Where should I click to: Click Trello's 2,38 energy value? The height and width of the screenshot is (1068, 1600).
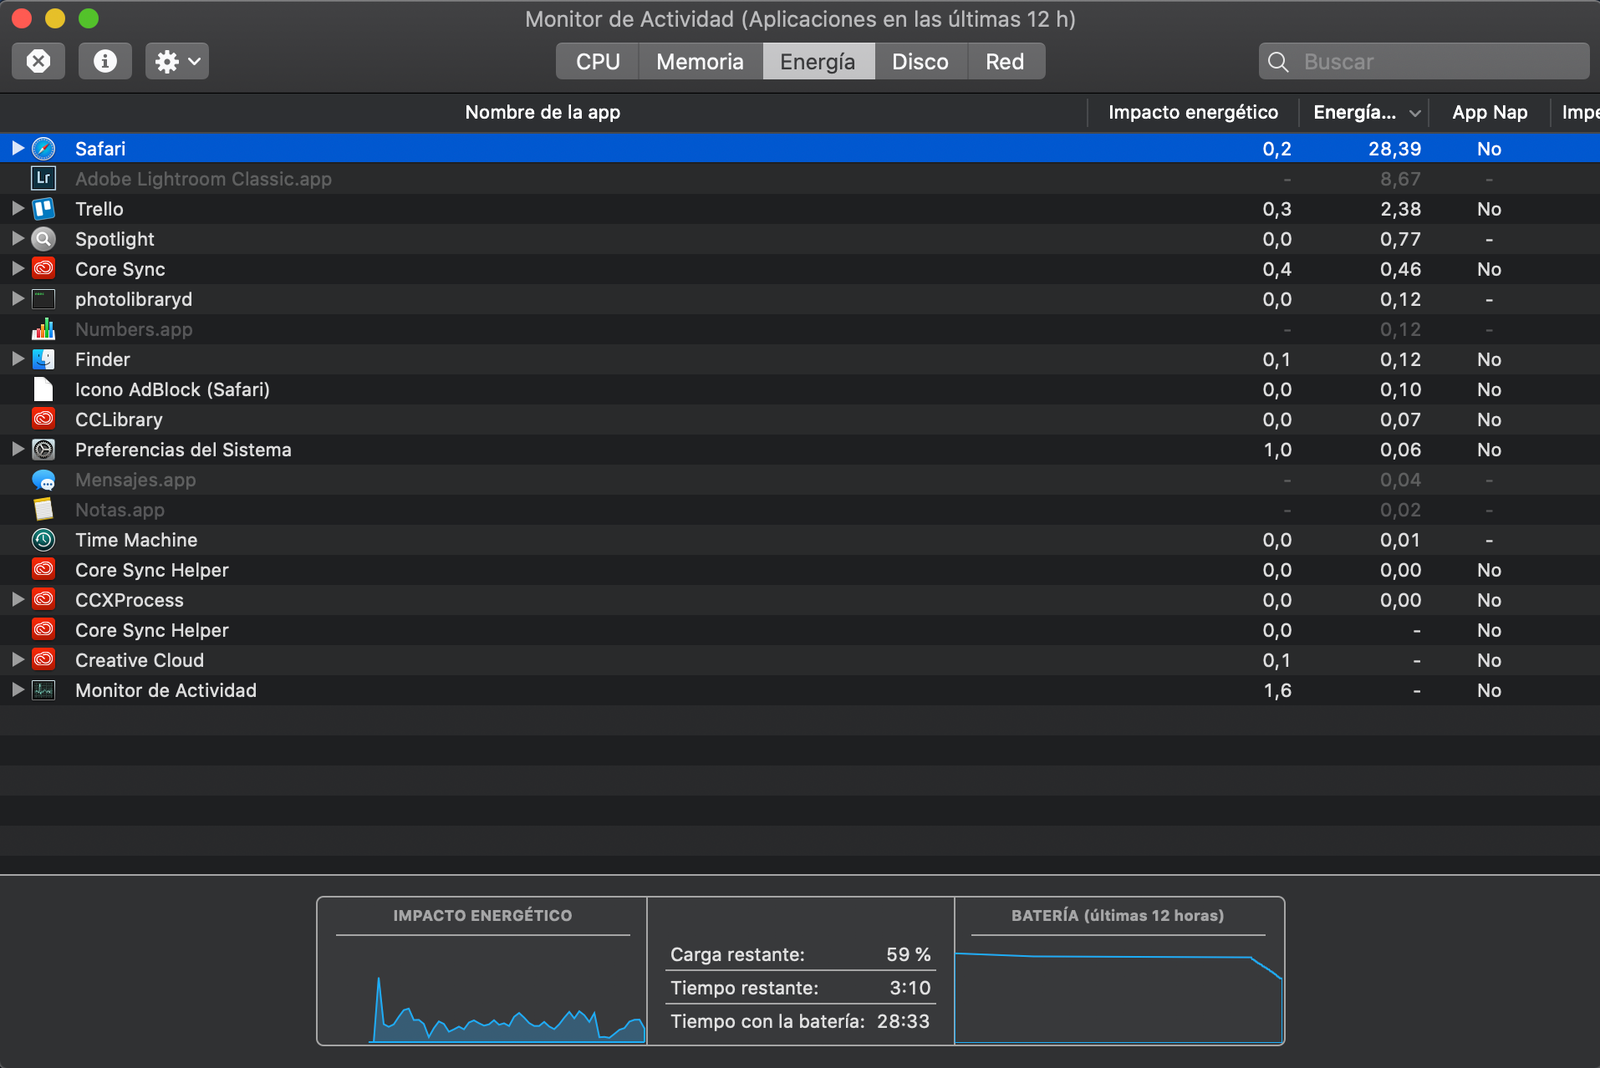tap(1400, 209)
